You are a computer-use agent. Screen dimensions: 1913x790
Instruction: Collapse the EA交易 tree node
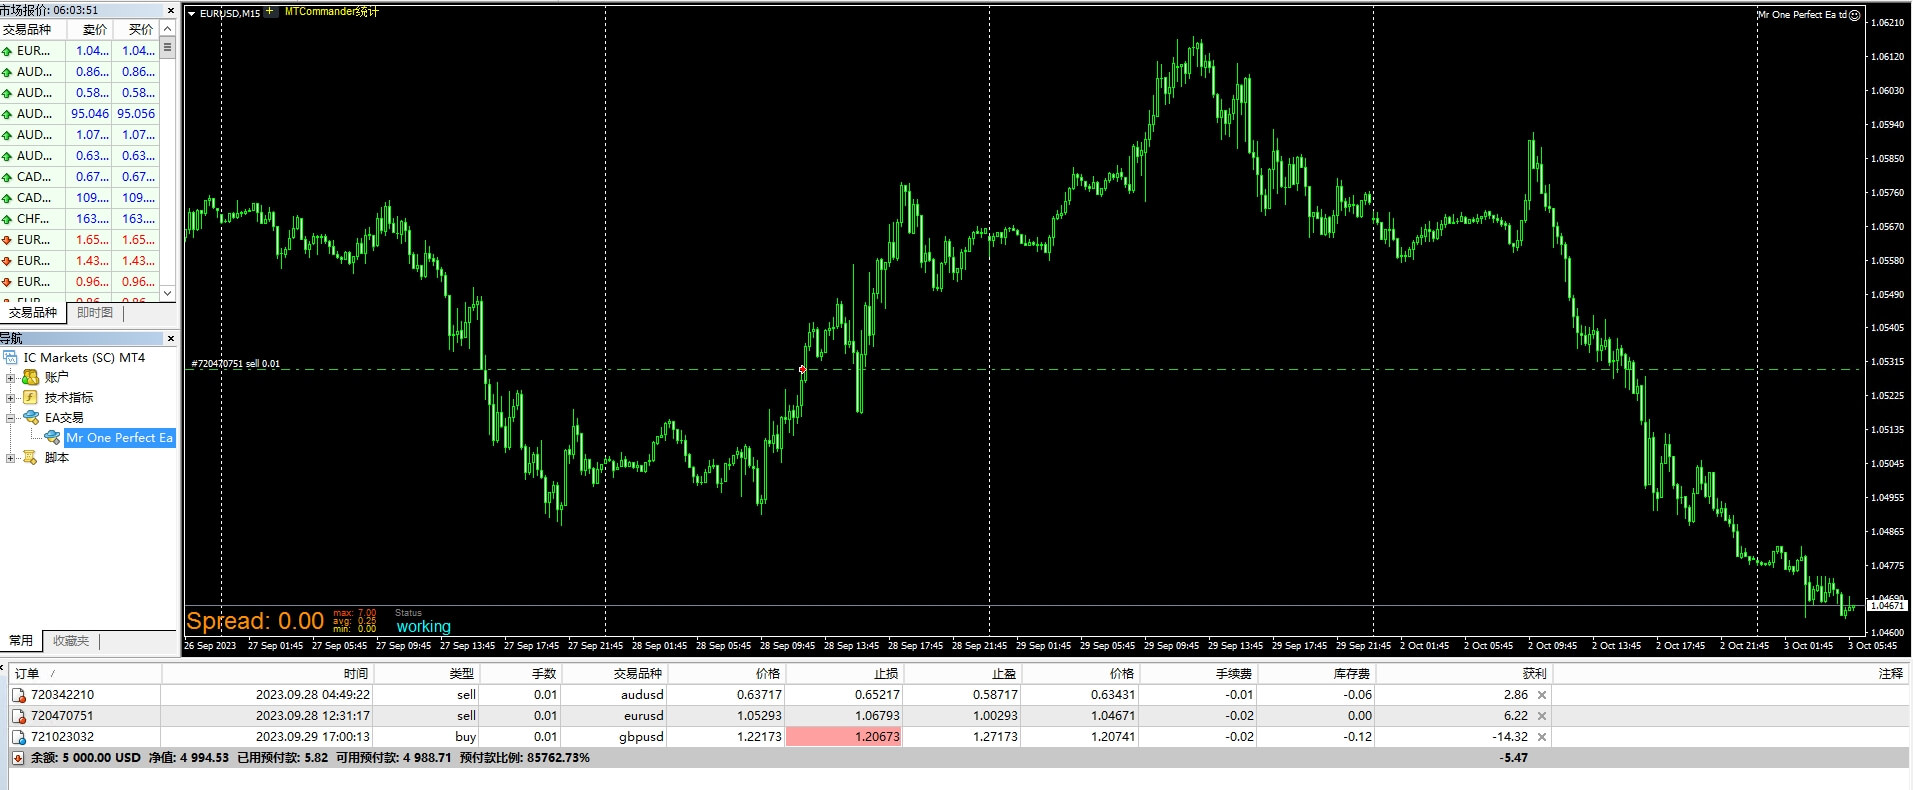tap(10, 417)
